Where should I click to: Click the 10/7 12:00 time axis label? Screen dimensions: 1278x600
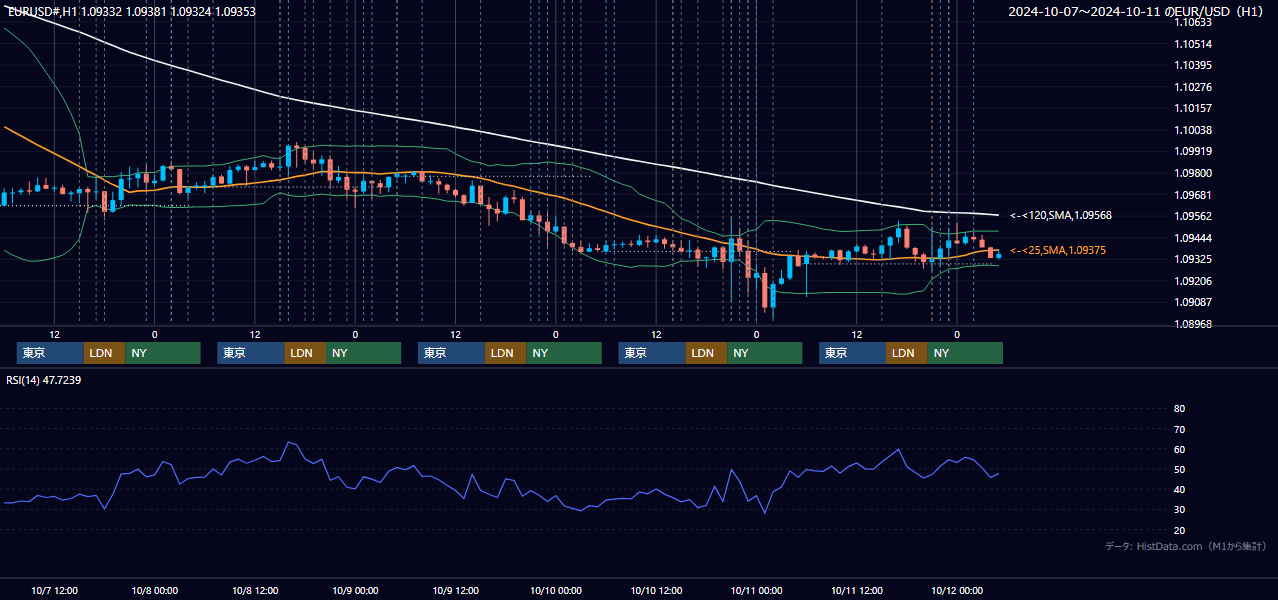point(55,590)
